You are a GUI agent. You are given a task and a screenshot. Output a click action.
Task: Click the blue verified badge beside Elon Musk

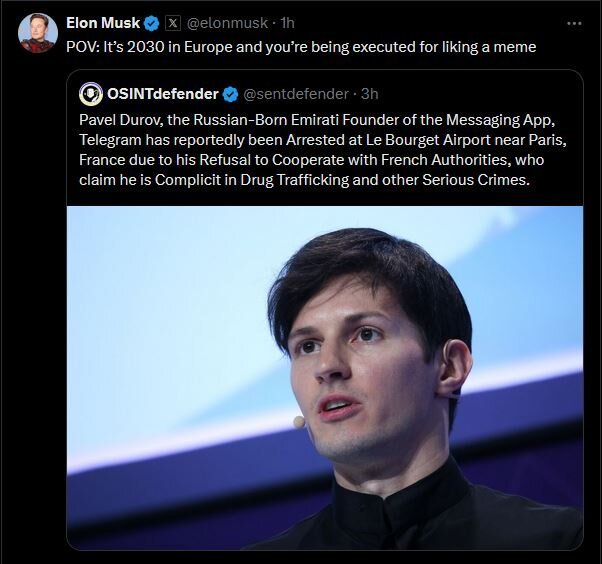pos(152,23)
